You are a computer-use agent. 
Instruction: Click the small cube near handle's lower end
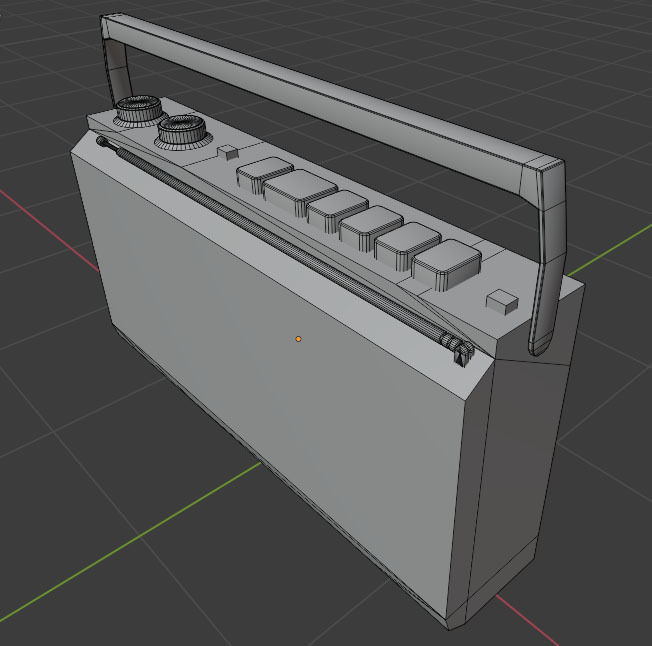point(502,302)
